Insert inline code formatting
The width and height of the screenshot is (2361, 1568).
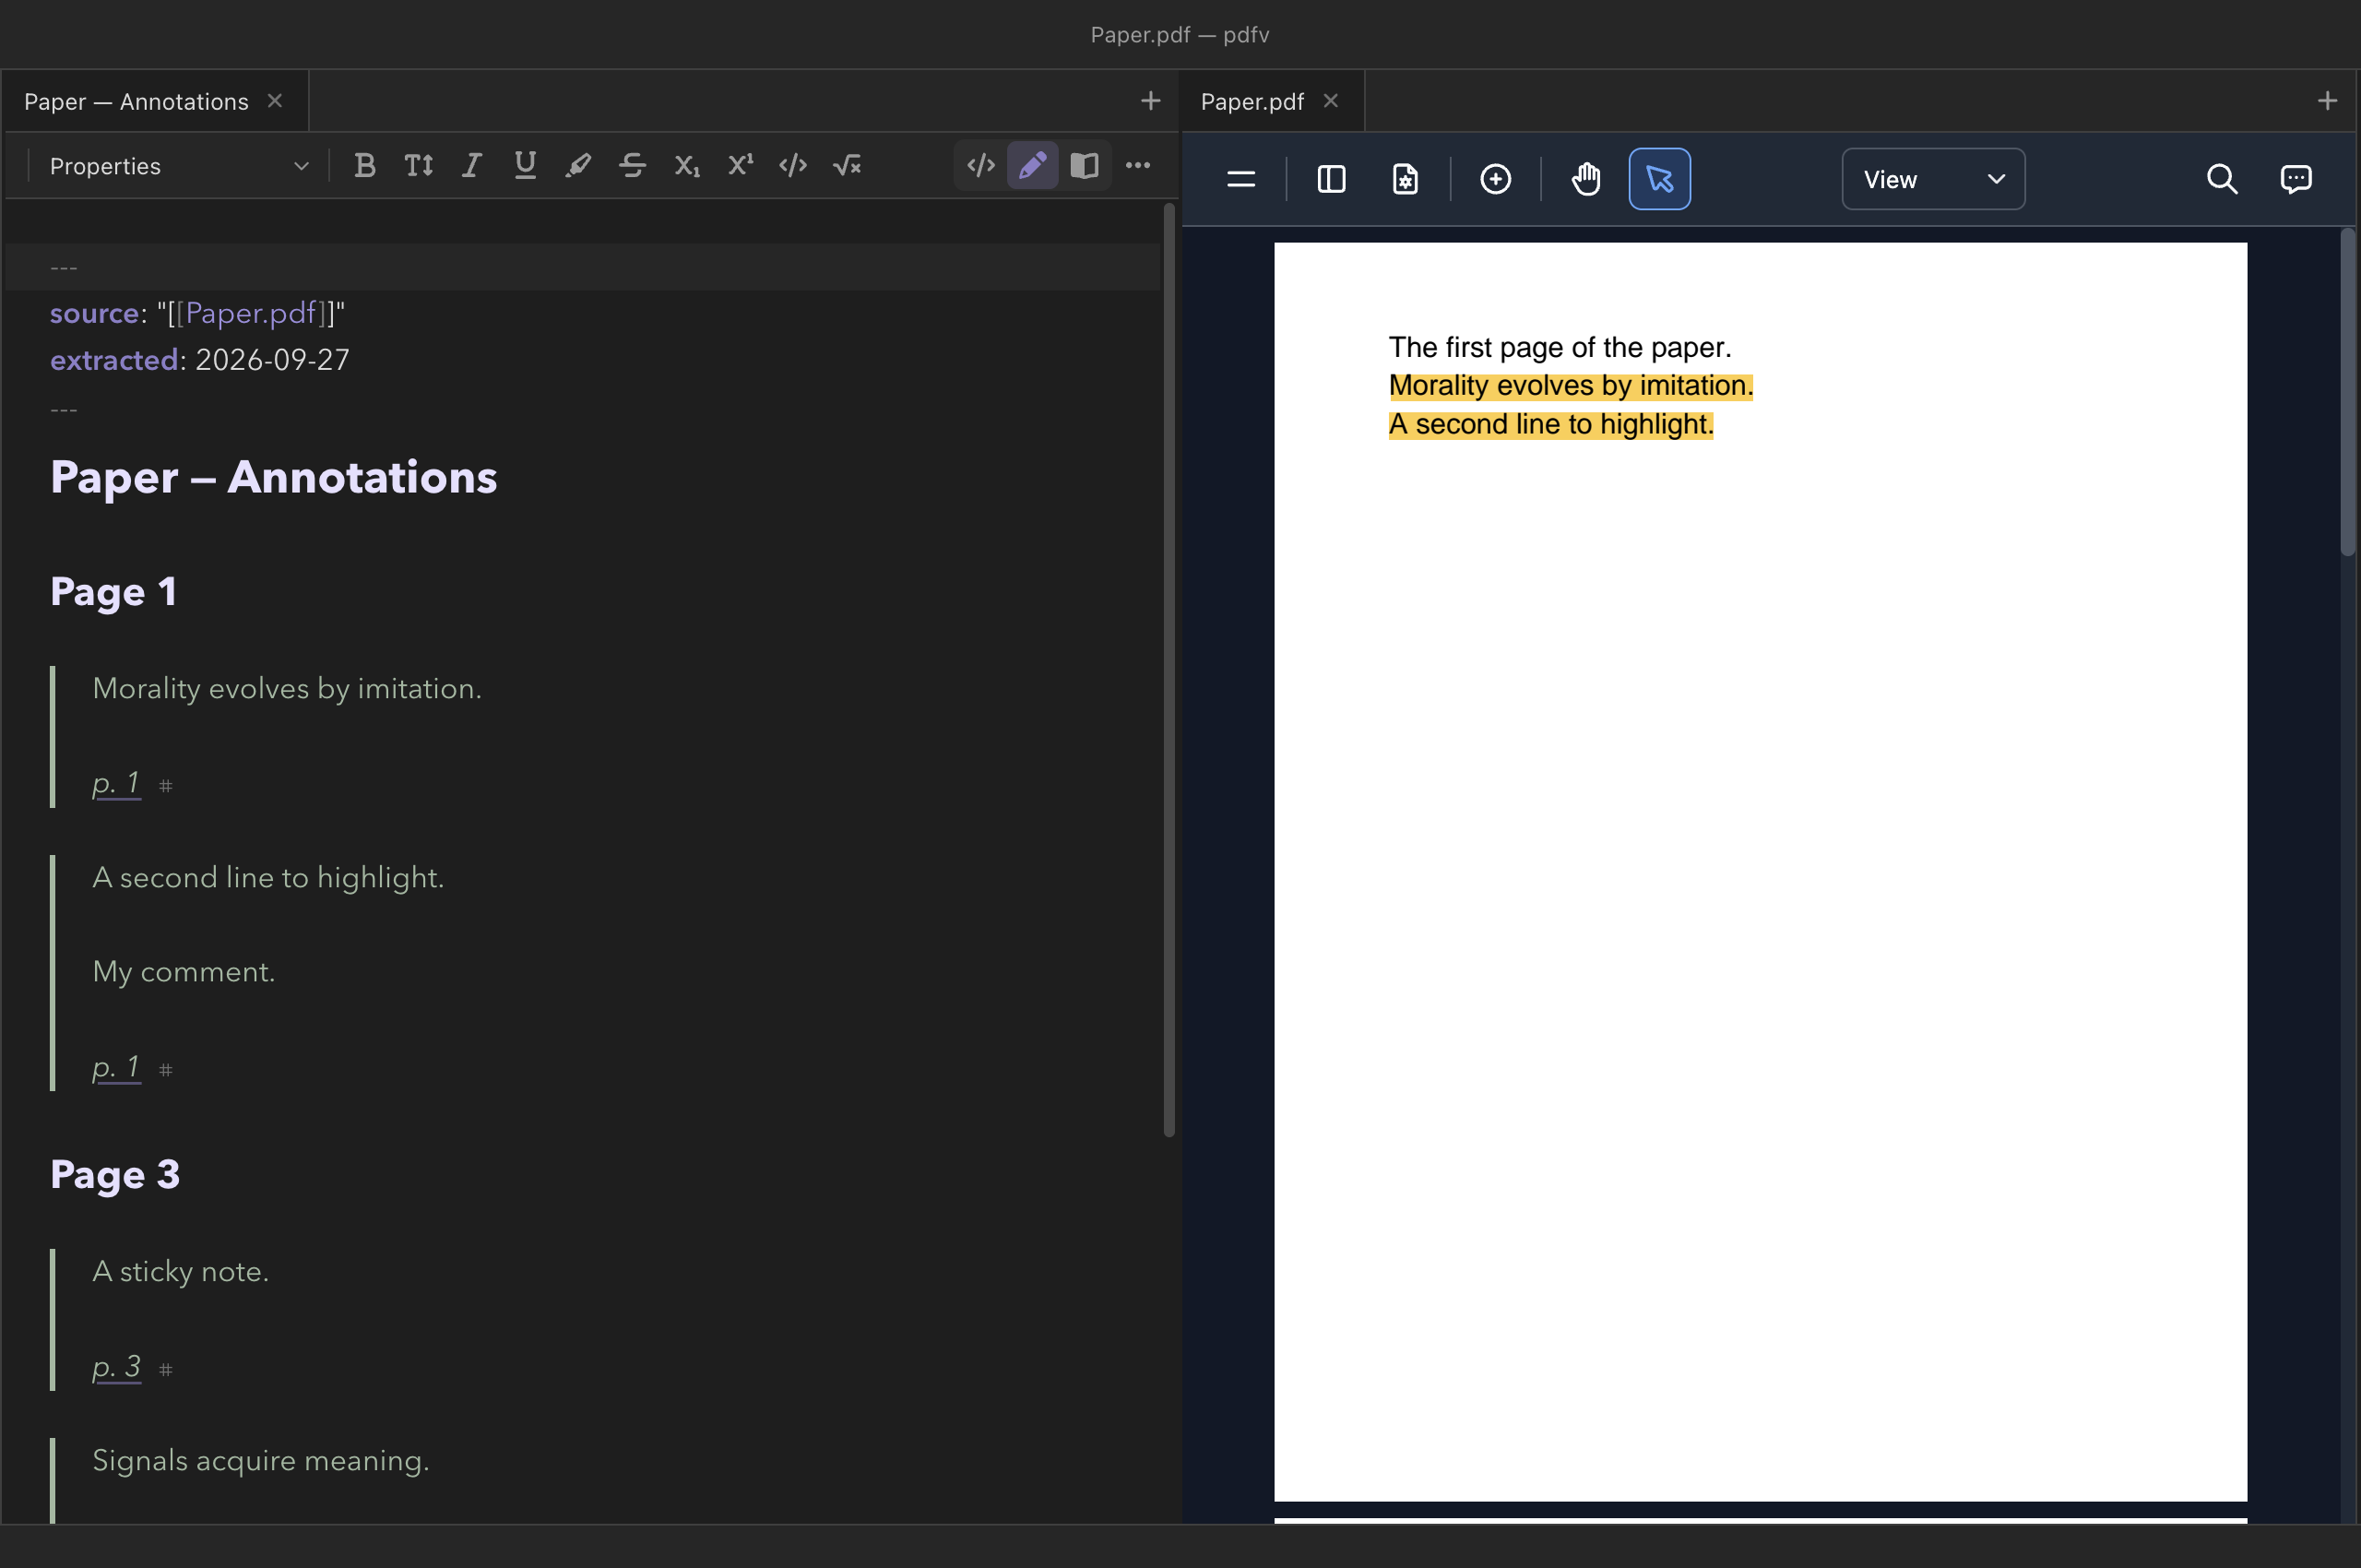click(793, 165)
